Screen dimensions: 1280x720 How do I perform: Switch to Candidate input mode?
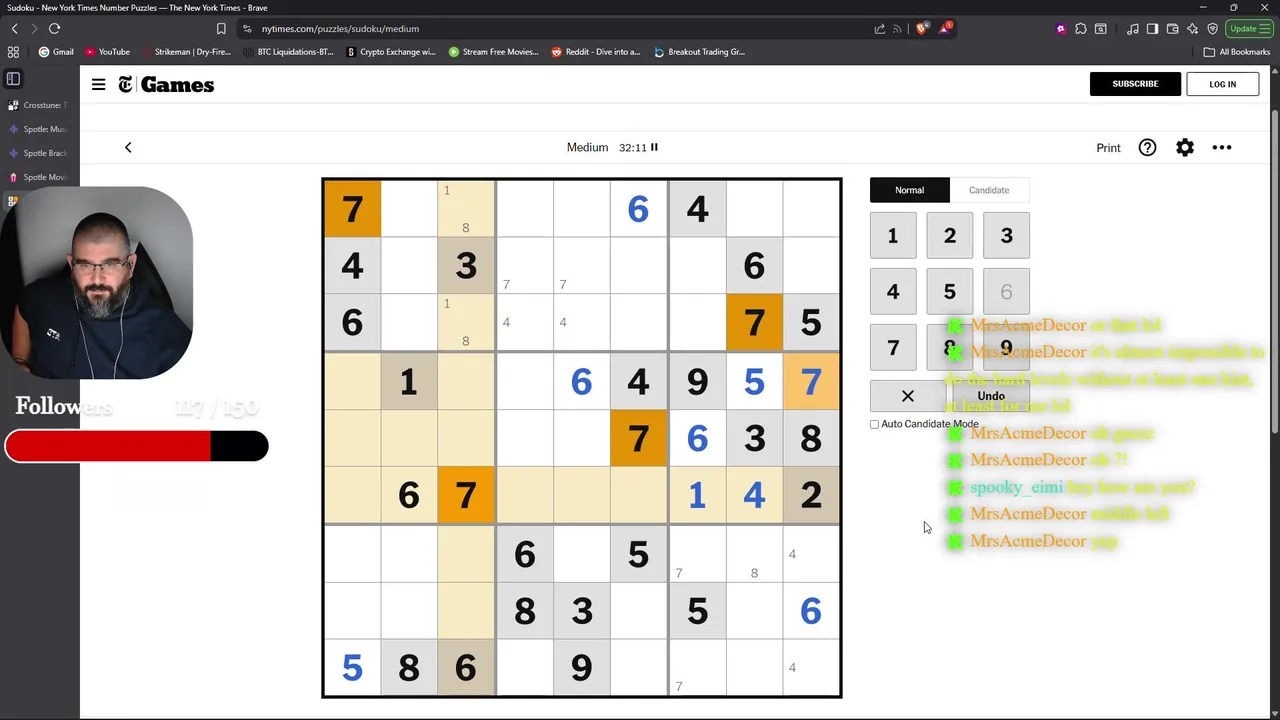tap(989, 190)
